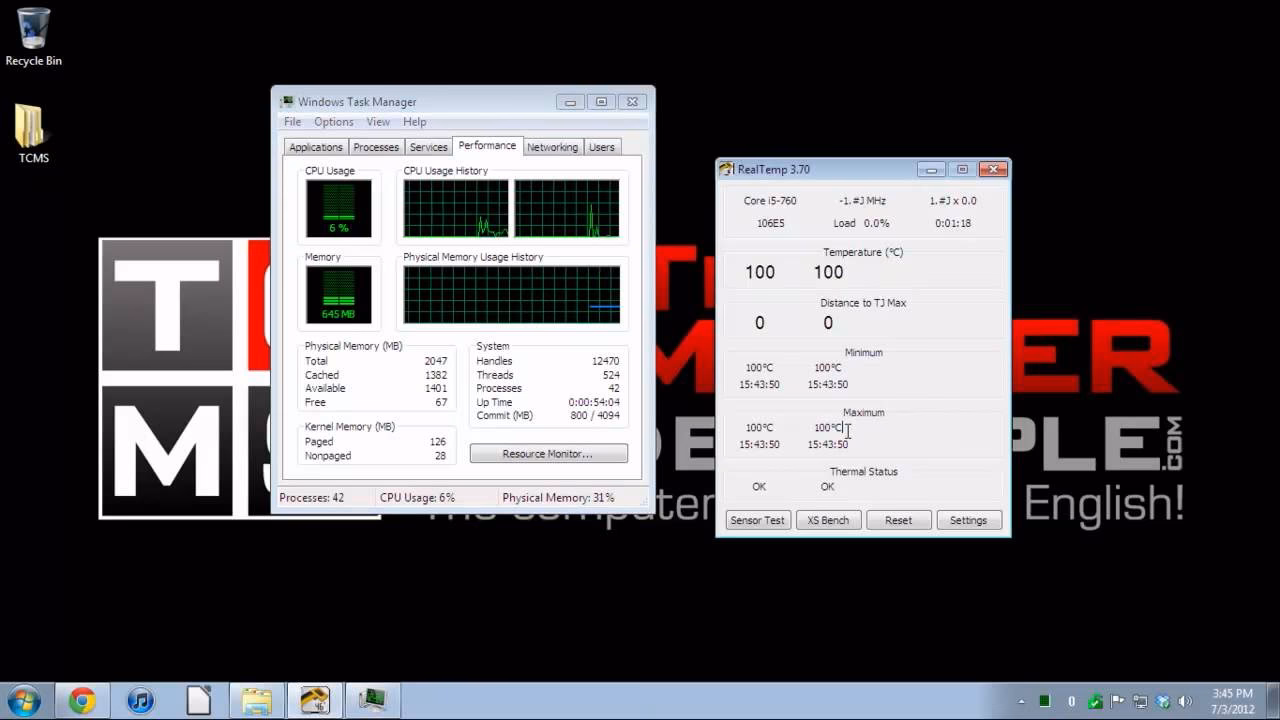Click the Dropbox tray icon
1280x720 pixels.
[1163, 701]
